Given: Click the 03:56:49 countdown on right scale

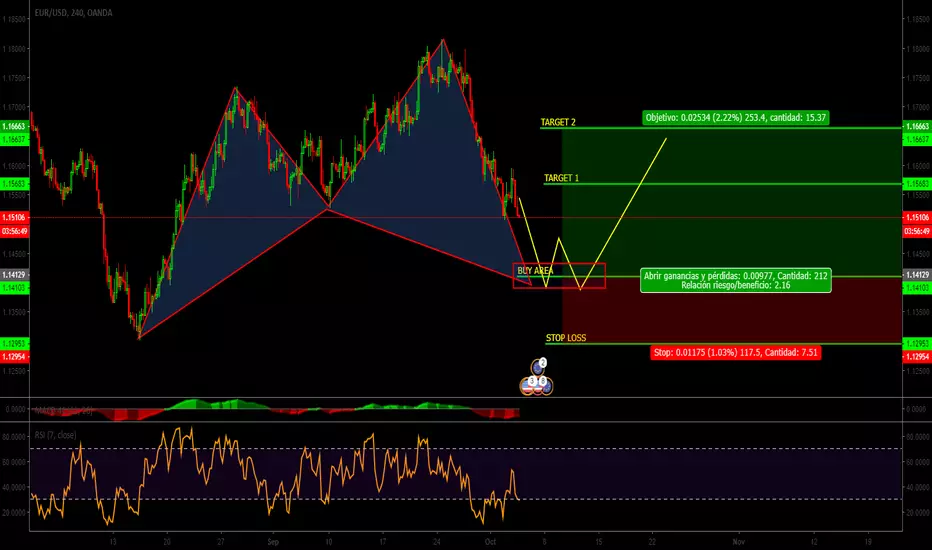Looking at the screenshot, I should pos(917,231).
